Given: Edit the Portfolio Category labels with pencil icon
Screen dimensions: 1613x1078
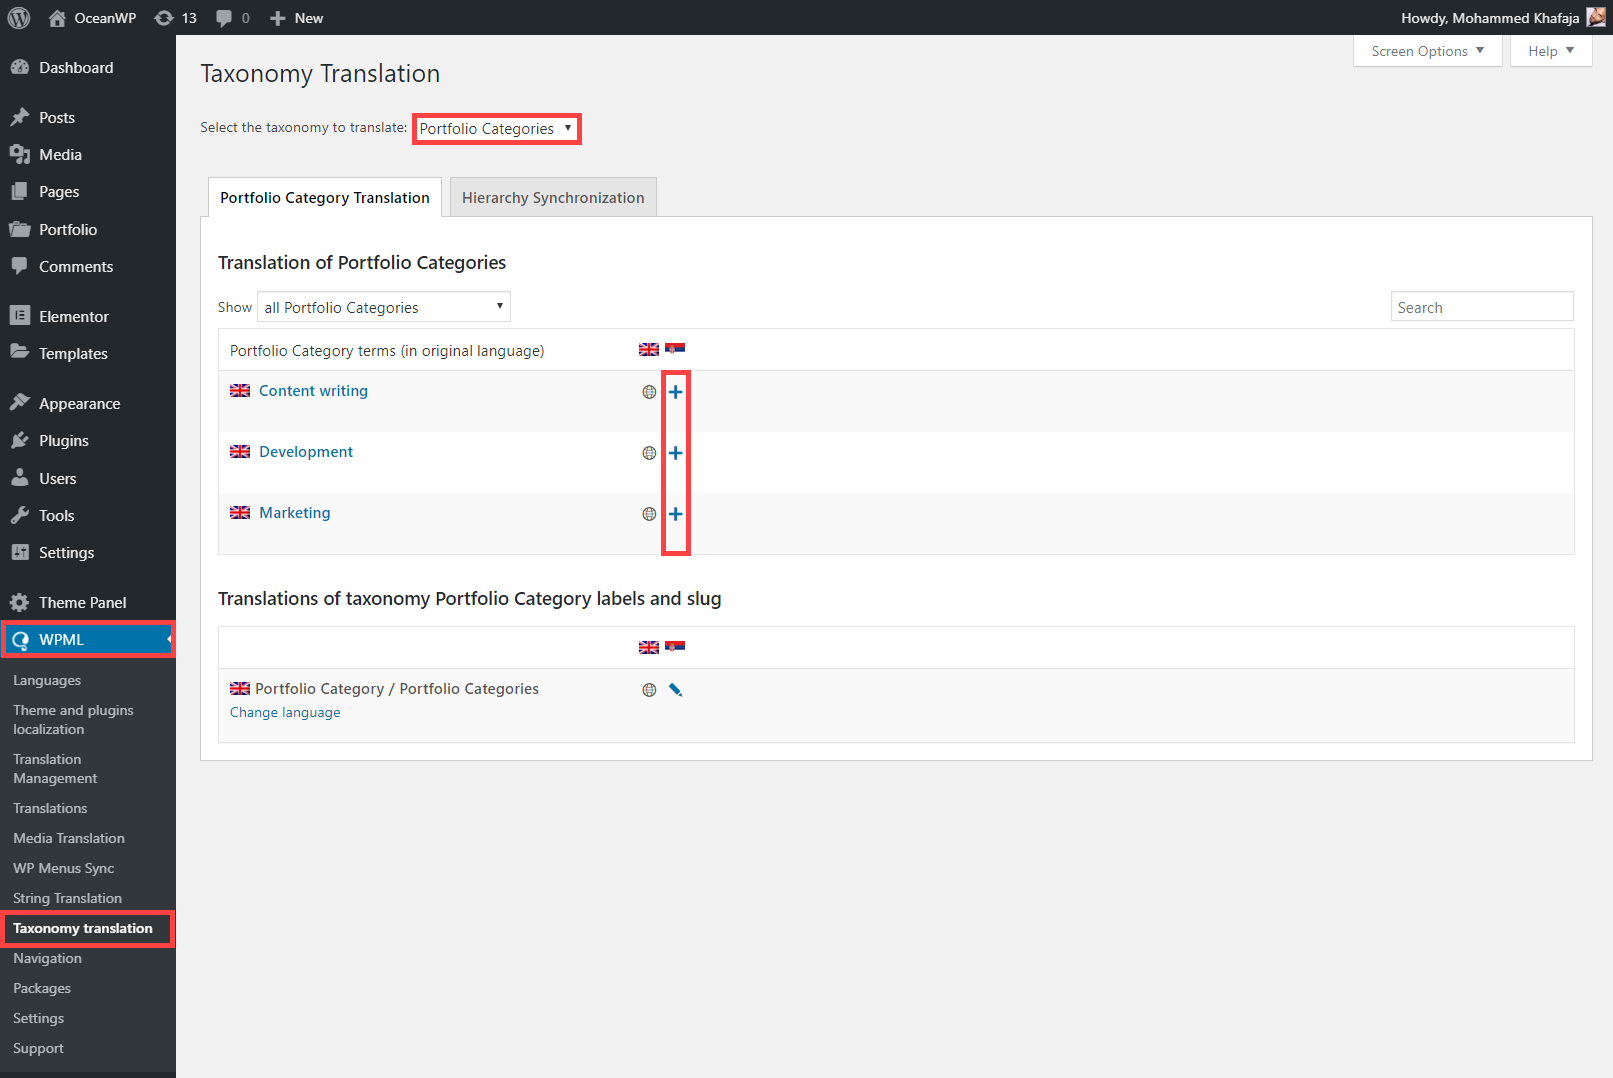Looking at the screenshot, I should [676, 690].
